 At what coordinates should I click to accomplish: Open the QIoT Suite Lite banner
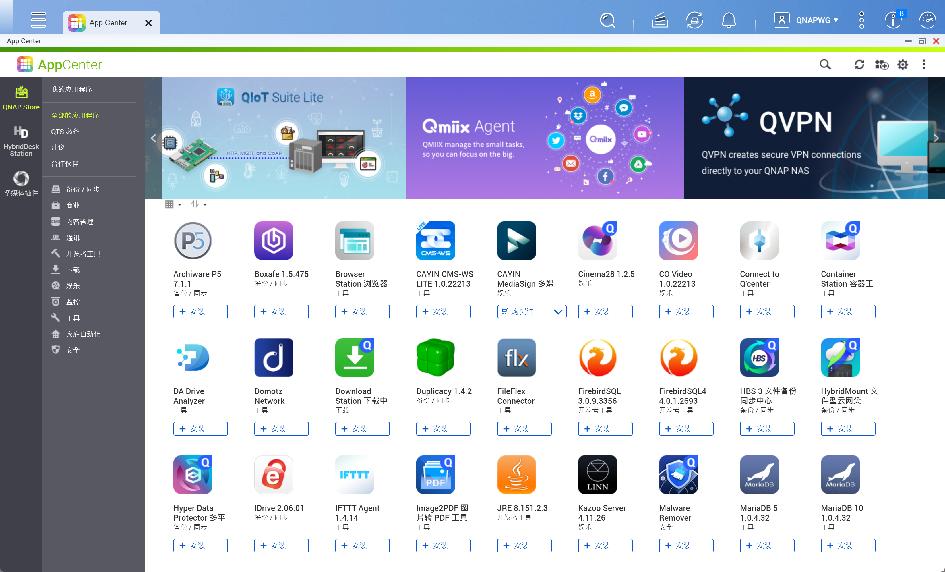pyautogui.click(x=284, y=138)
